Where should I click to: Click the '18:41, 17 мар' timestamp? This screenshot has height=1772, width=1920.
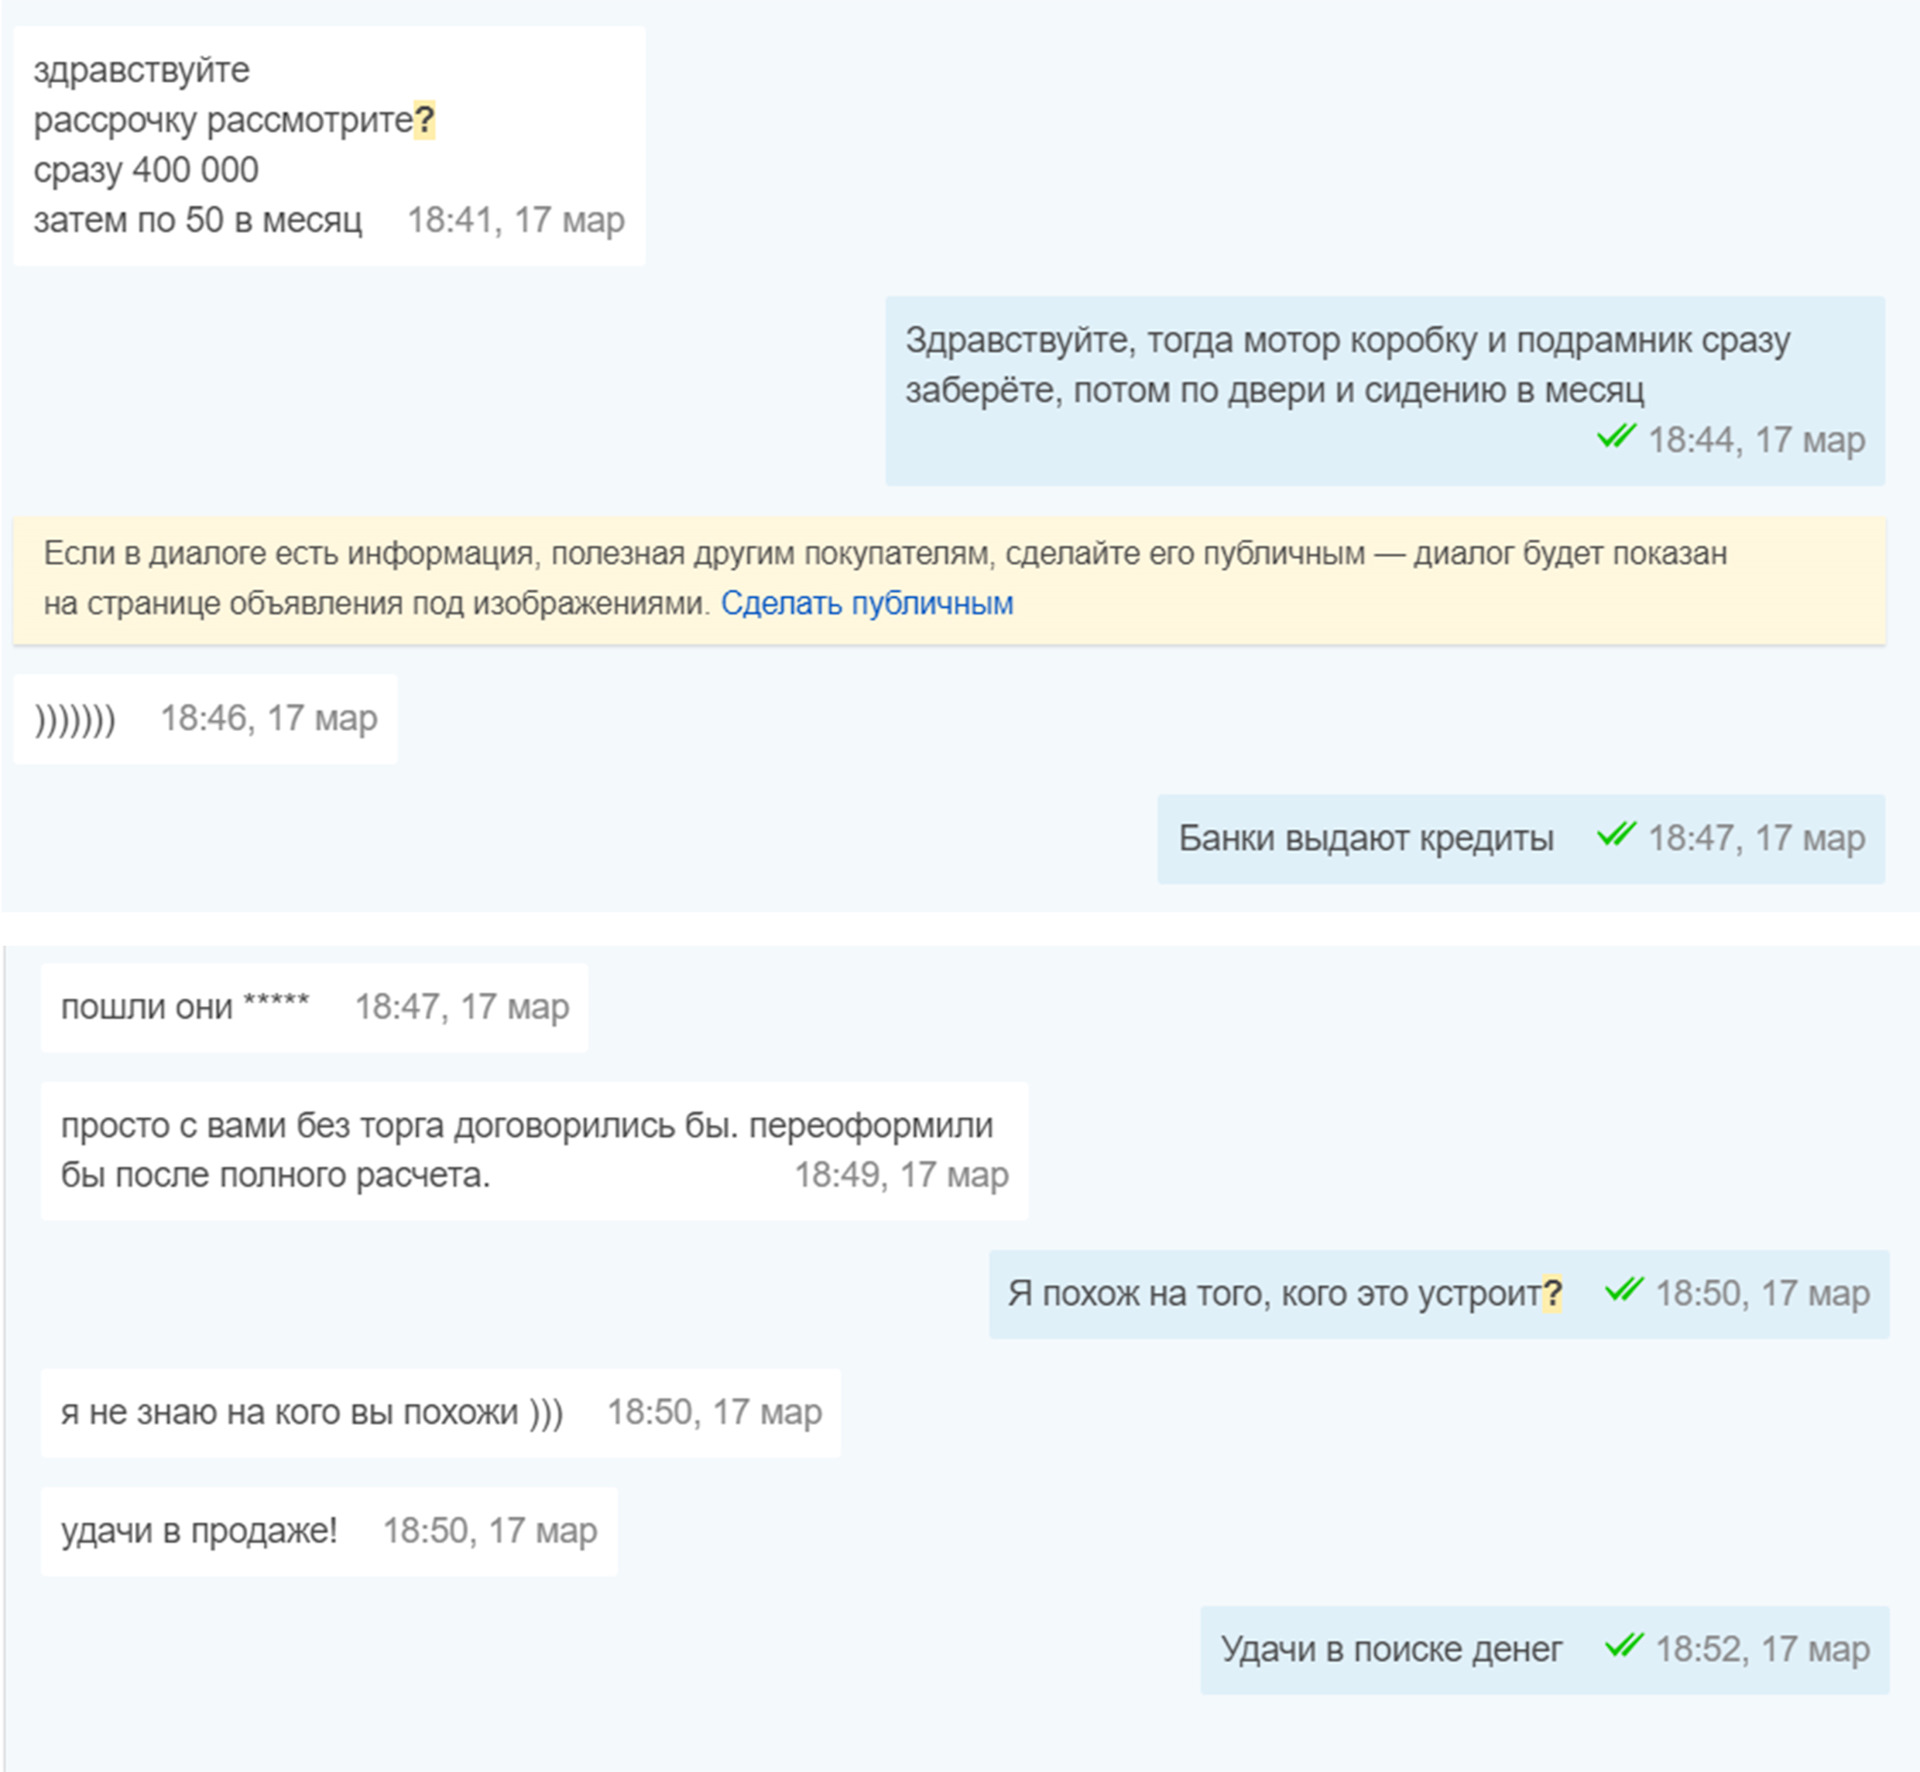(515, 220)
